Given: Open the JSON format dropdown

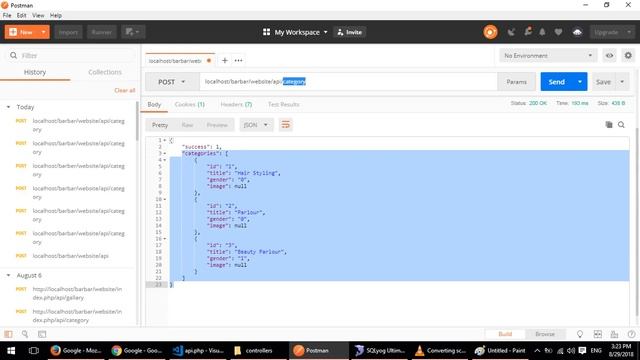Looking at the screenshot, I should 256,125.
